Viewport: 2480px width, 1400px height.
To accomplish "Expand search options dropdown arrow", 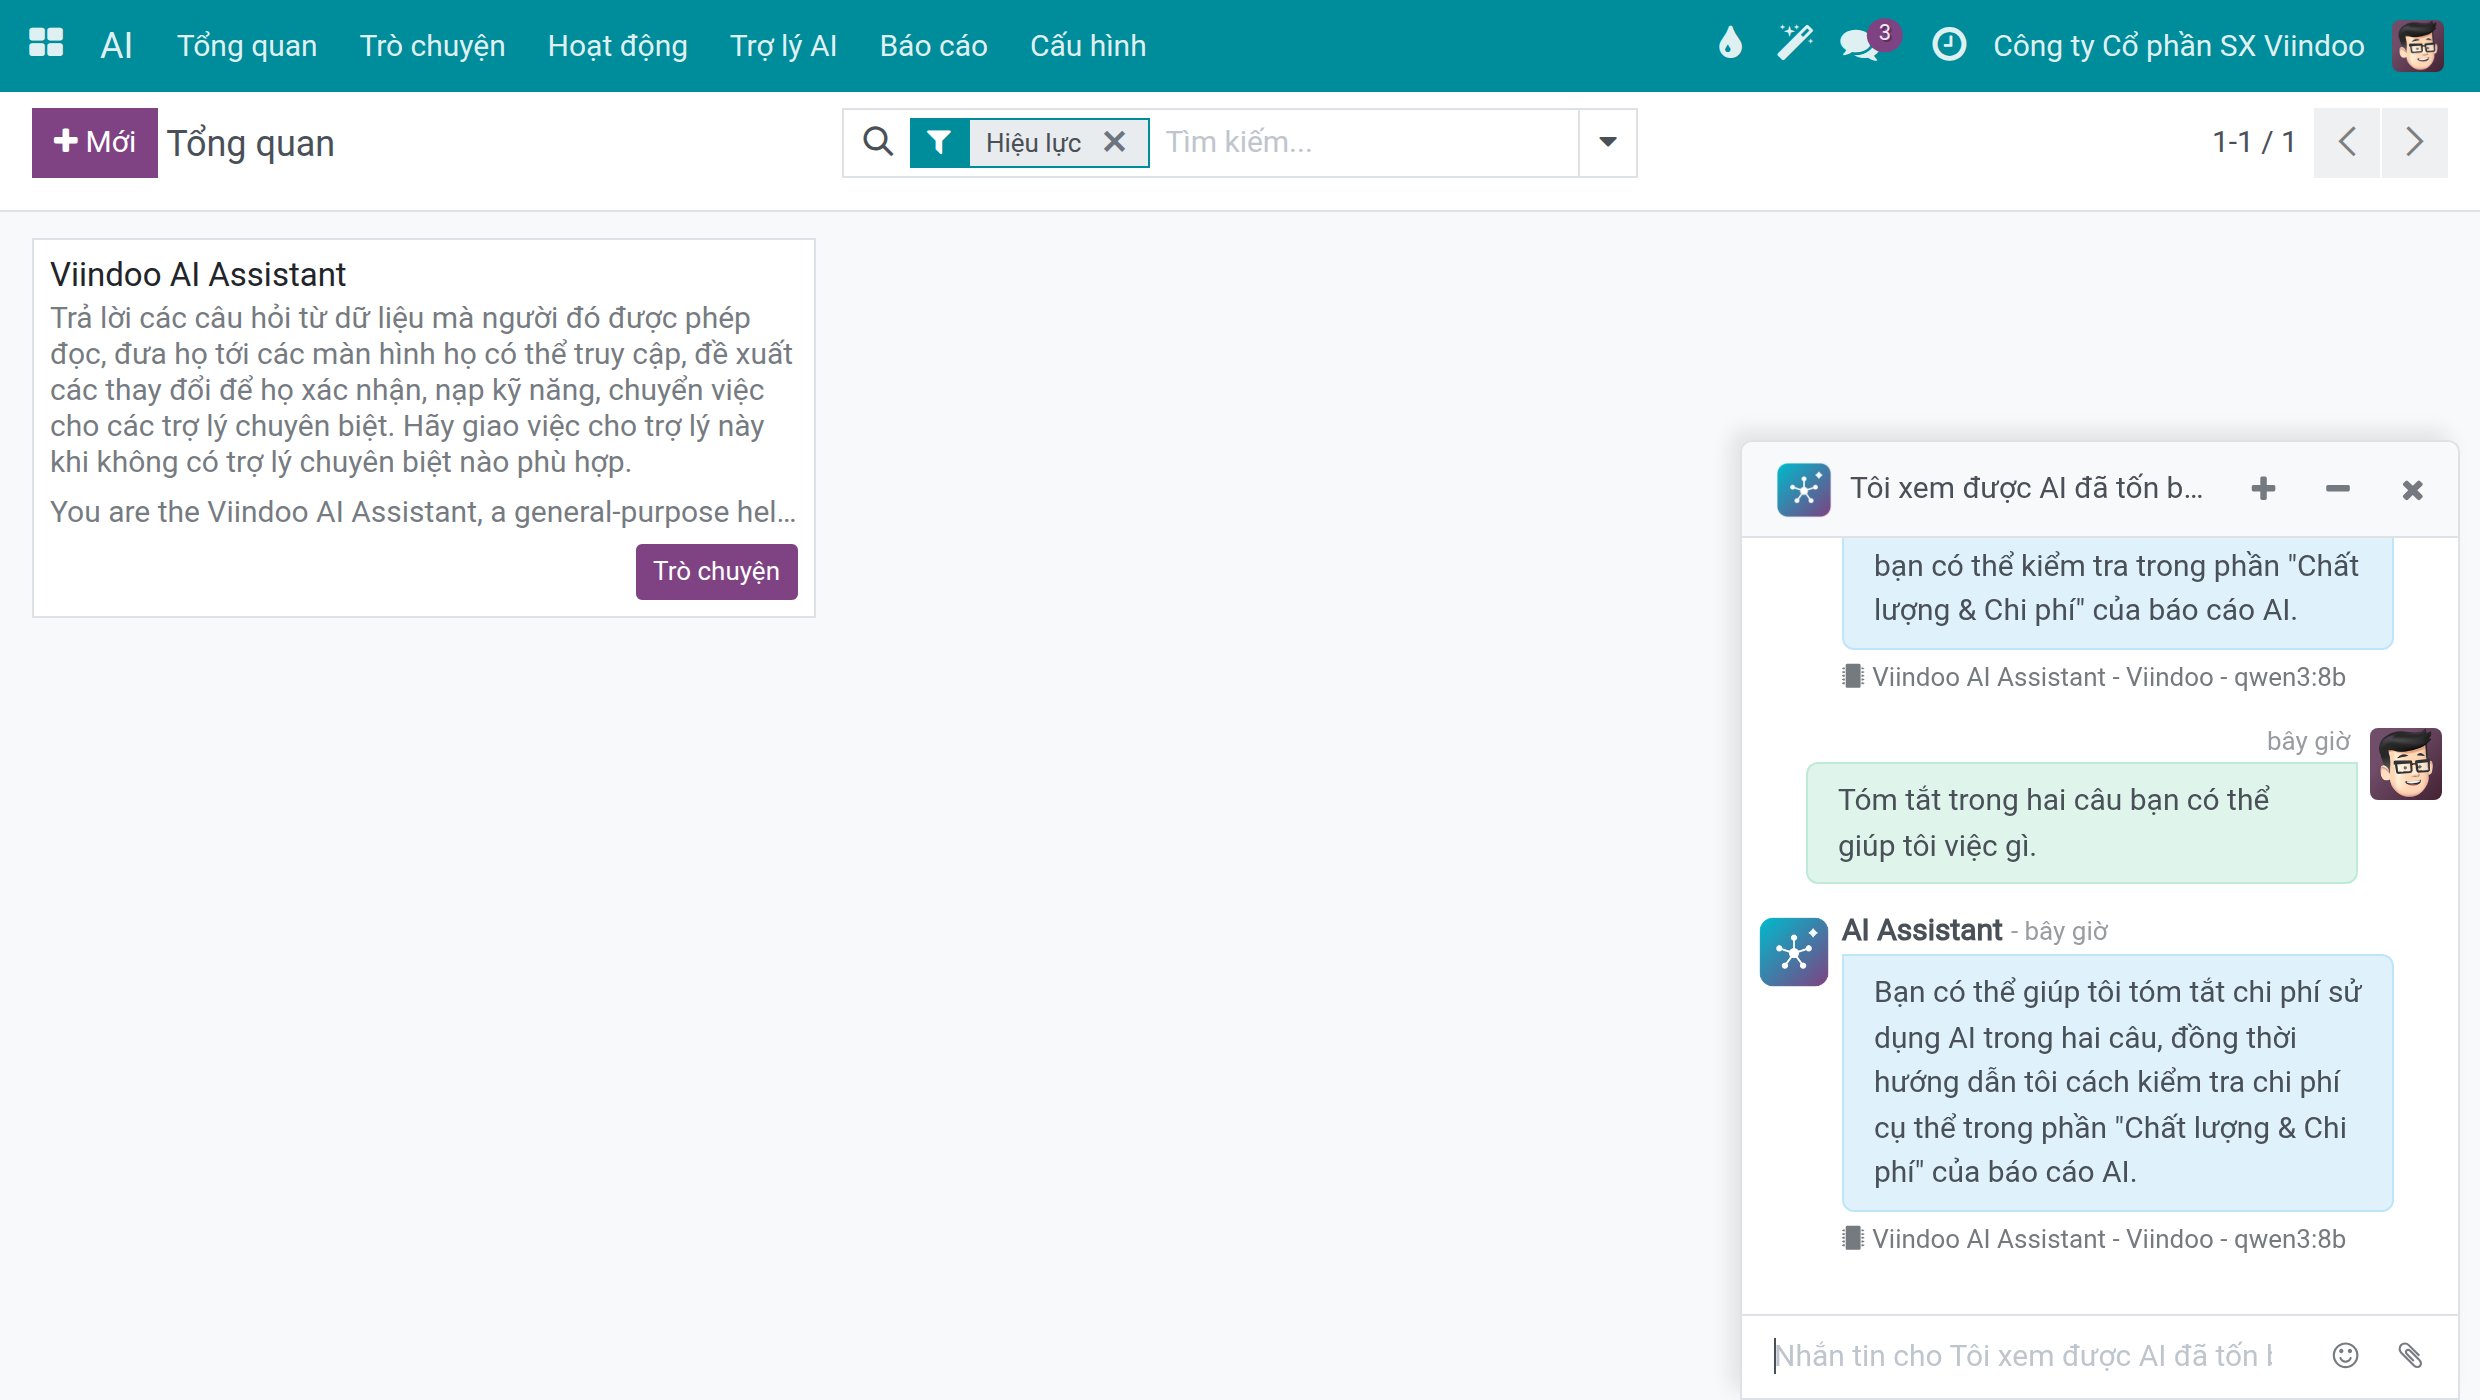I will pos(1607,142).
